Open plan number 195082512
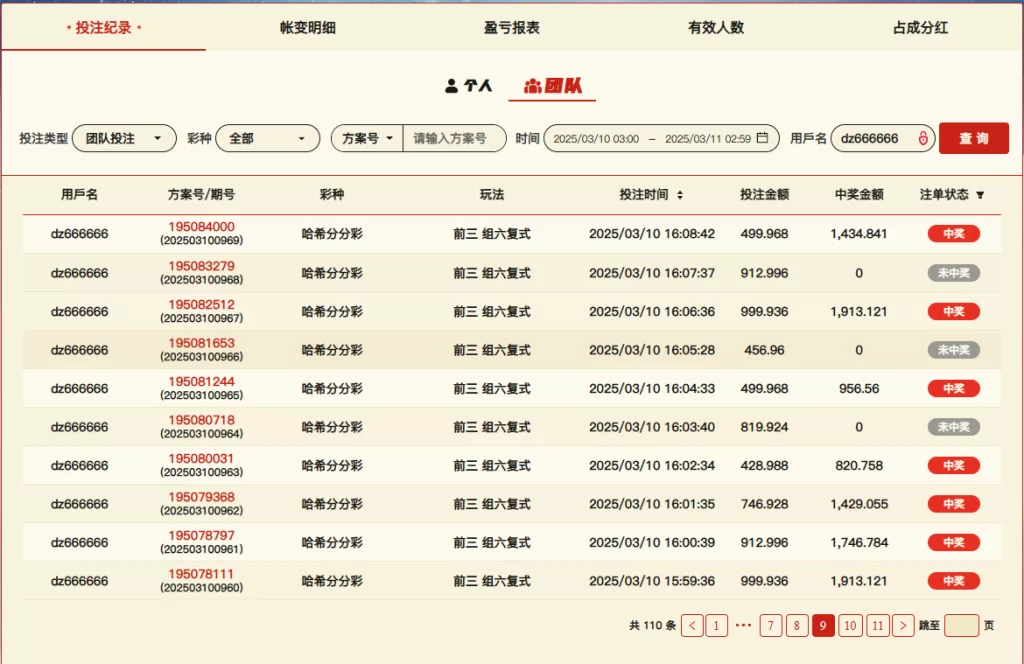This screenshot has height=664, width=1024. 201,304
